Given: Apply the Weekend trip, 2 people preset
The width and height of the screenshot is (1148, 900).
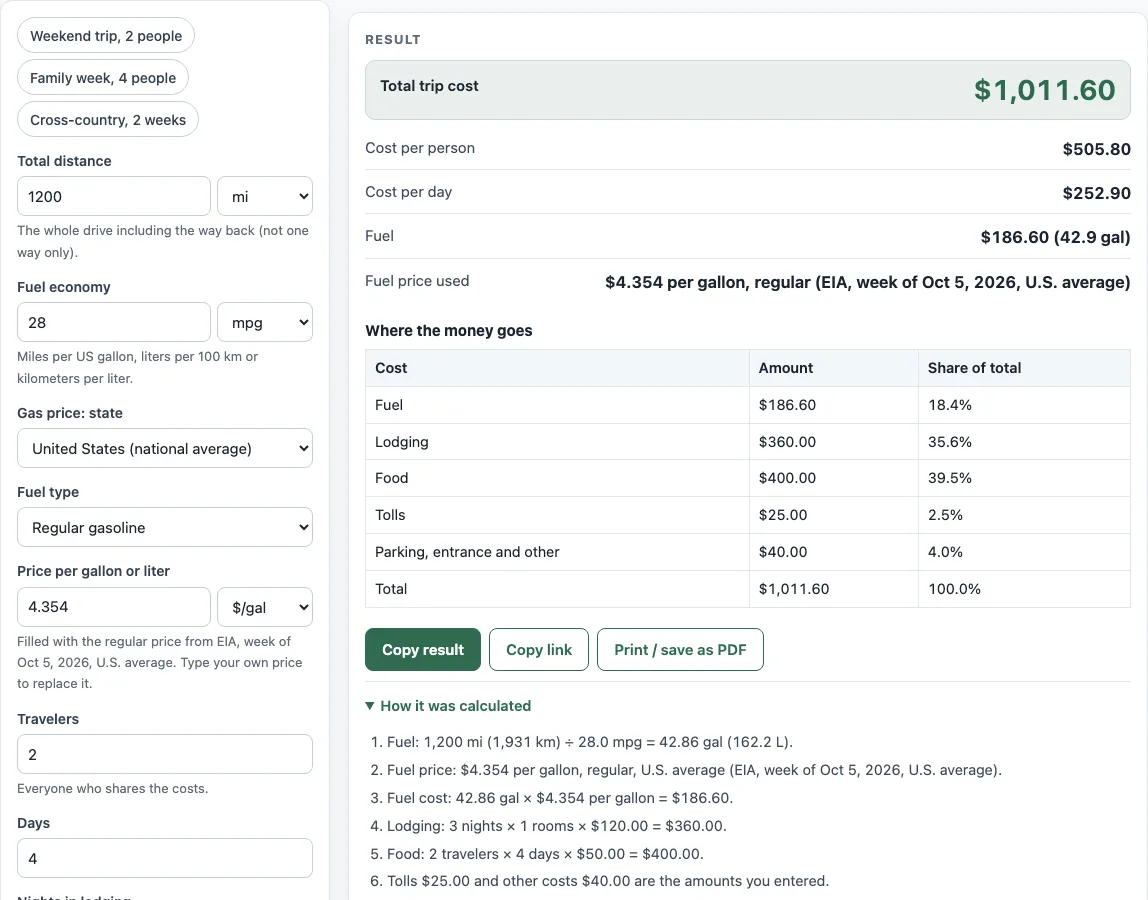Looking at the screenshot, I should (106, 36).
